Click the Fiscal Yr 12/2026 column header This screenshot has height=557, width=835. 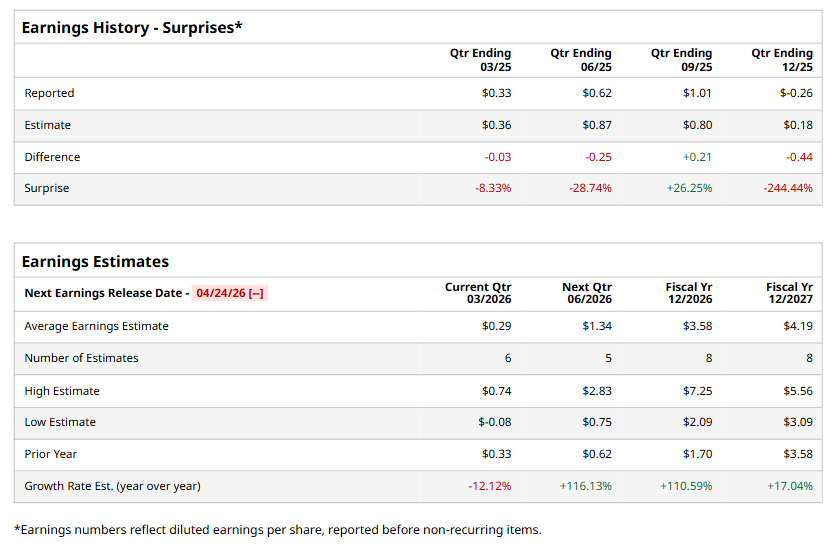[688, 294]
